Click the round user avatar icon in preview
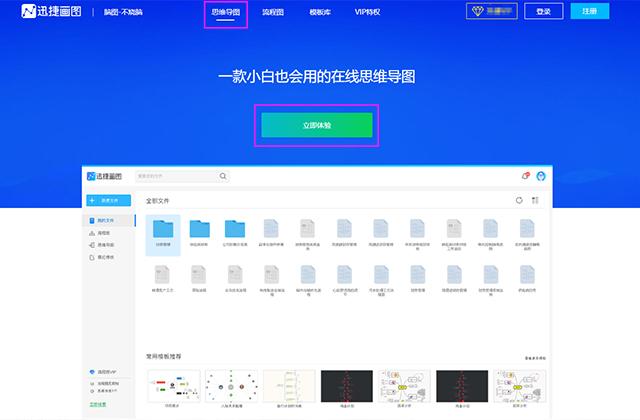Image resolution: width=640 pixels, height=420 pixels. coord(541,176)
